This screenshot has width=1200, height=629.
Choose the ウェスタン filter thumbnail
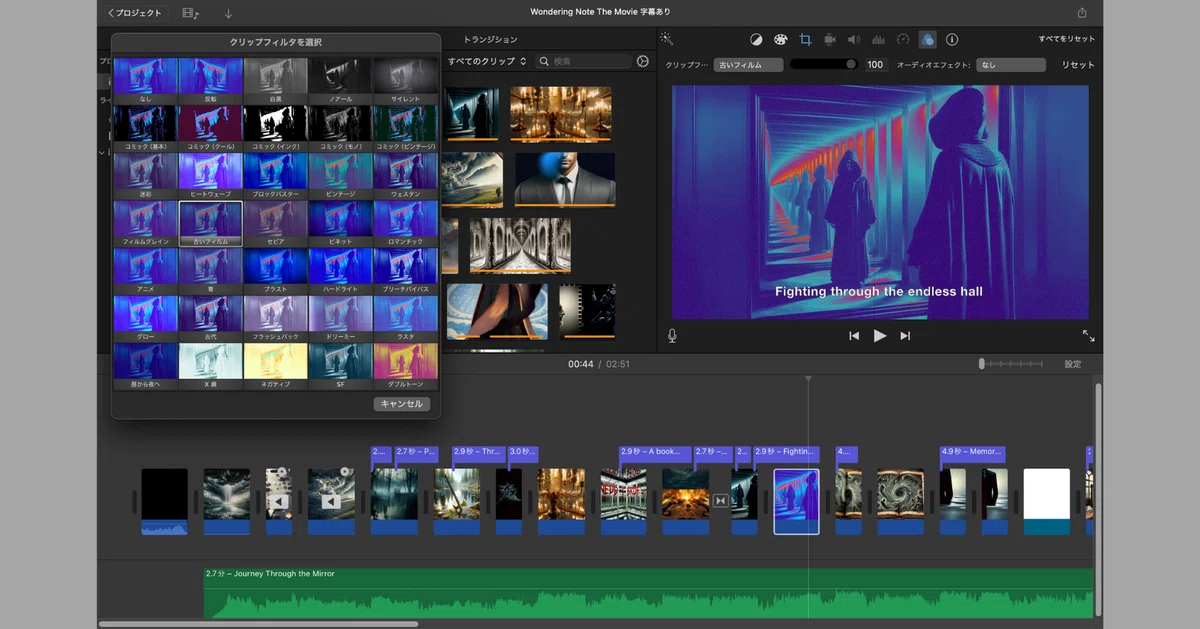pyautogui.click(x=405, y=176)
